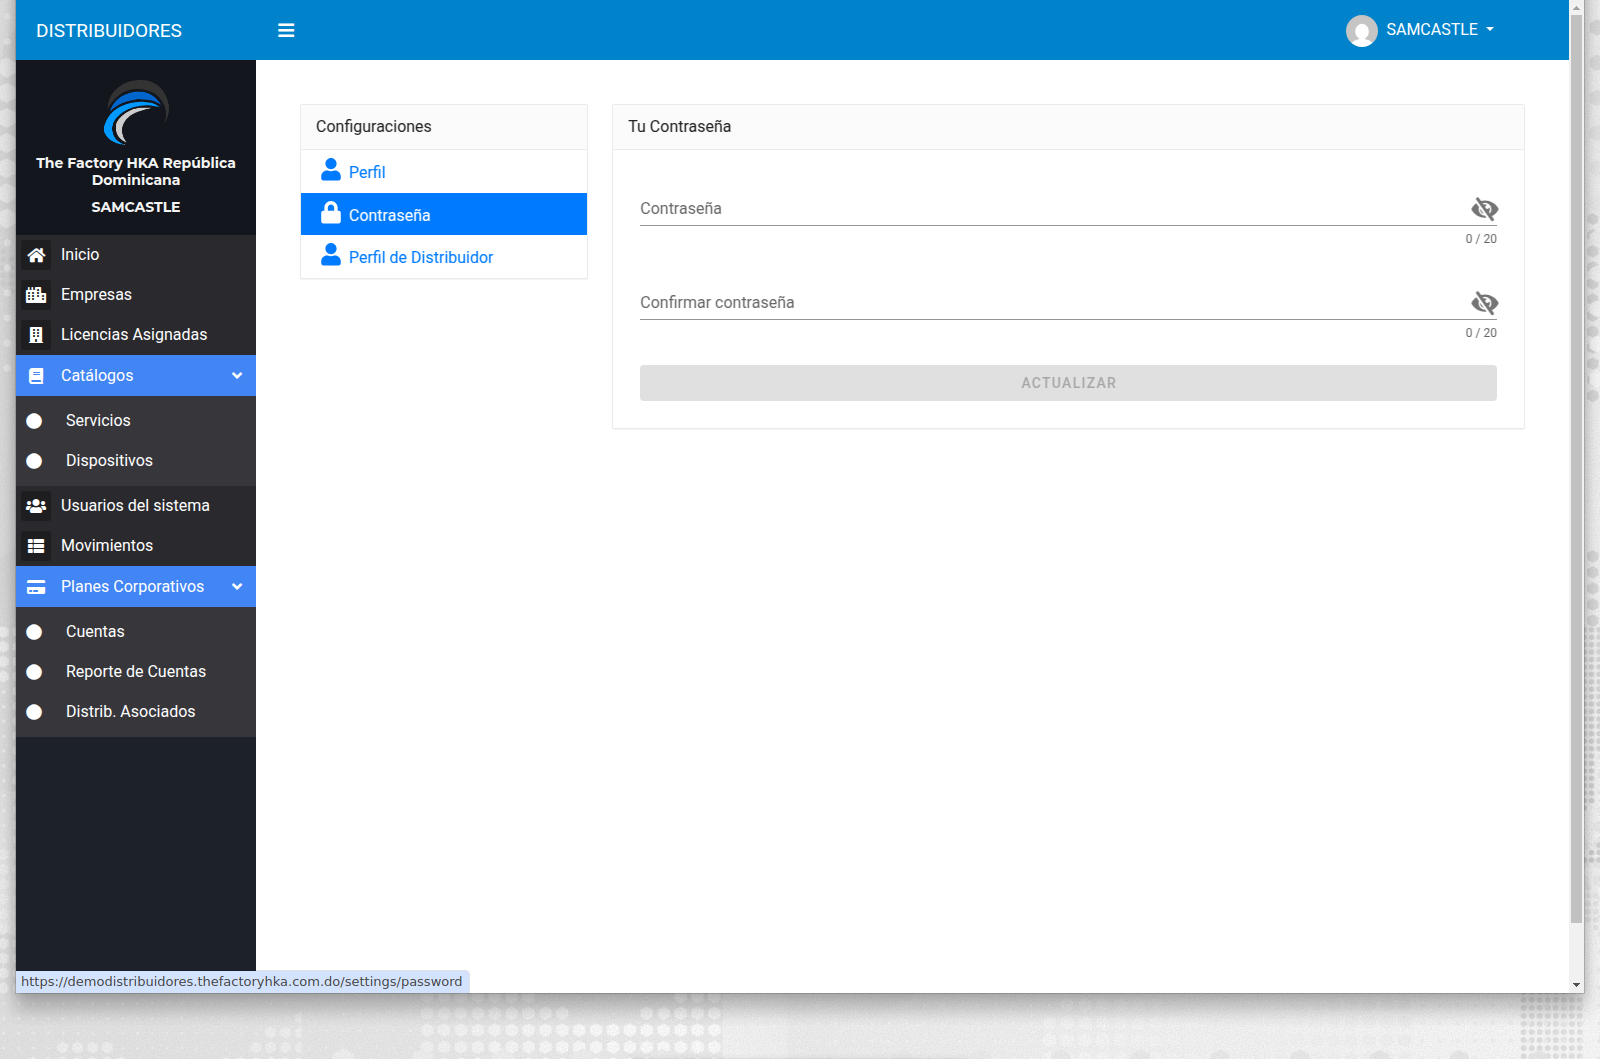Open Dispositivos under Catálogos
The image size is (1600, 1059).
pos(136,461)
